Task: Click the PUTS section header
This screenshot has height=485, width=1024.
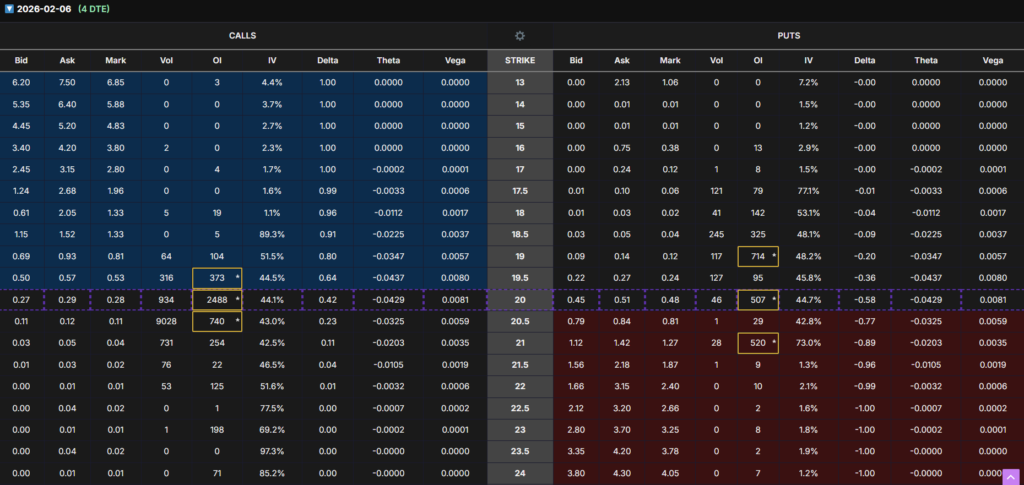Action: 788,35
